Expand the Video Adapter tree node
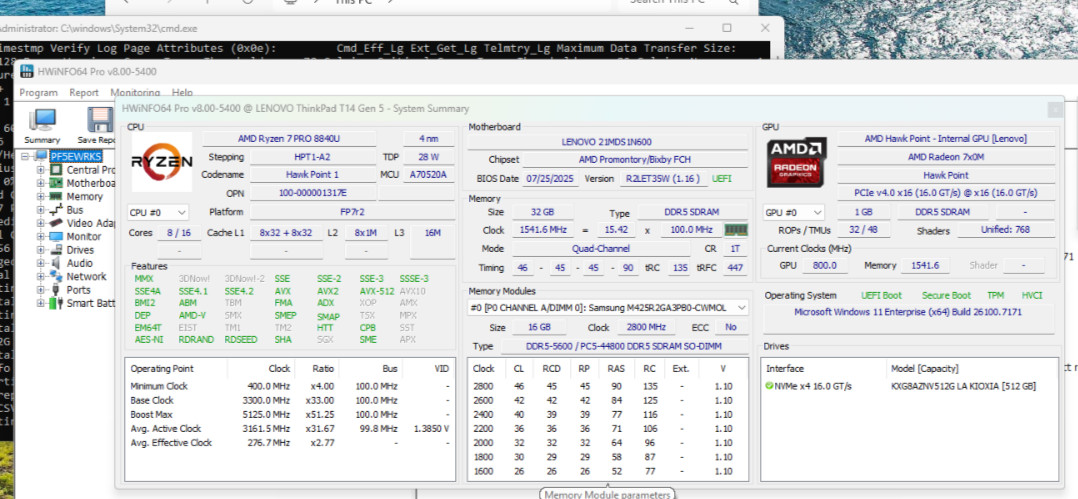 [41, 223]
